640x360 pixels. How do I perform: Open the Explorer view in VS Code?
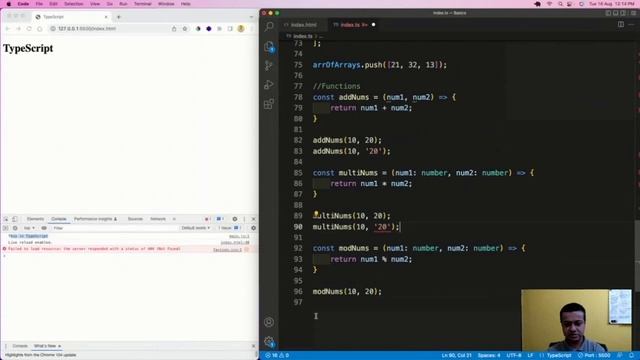(x=269, y=47)
